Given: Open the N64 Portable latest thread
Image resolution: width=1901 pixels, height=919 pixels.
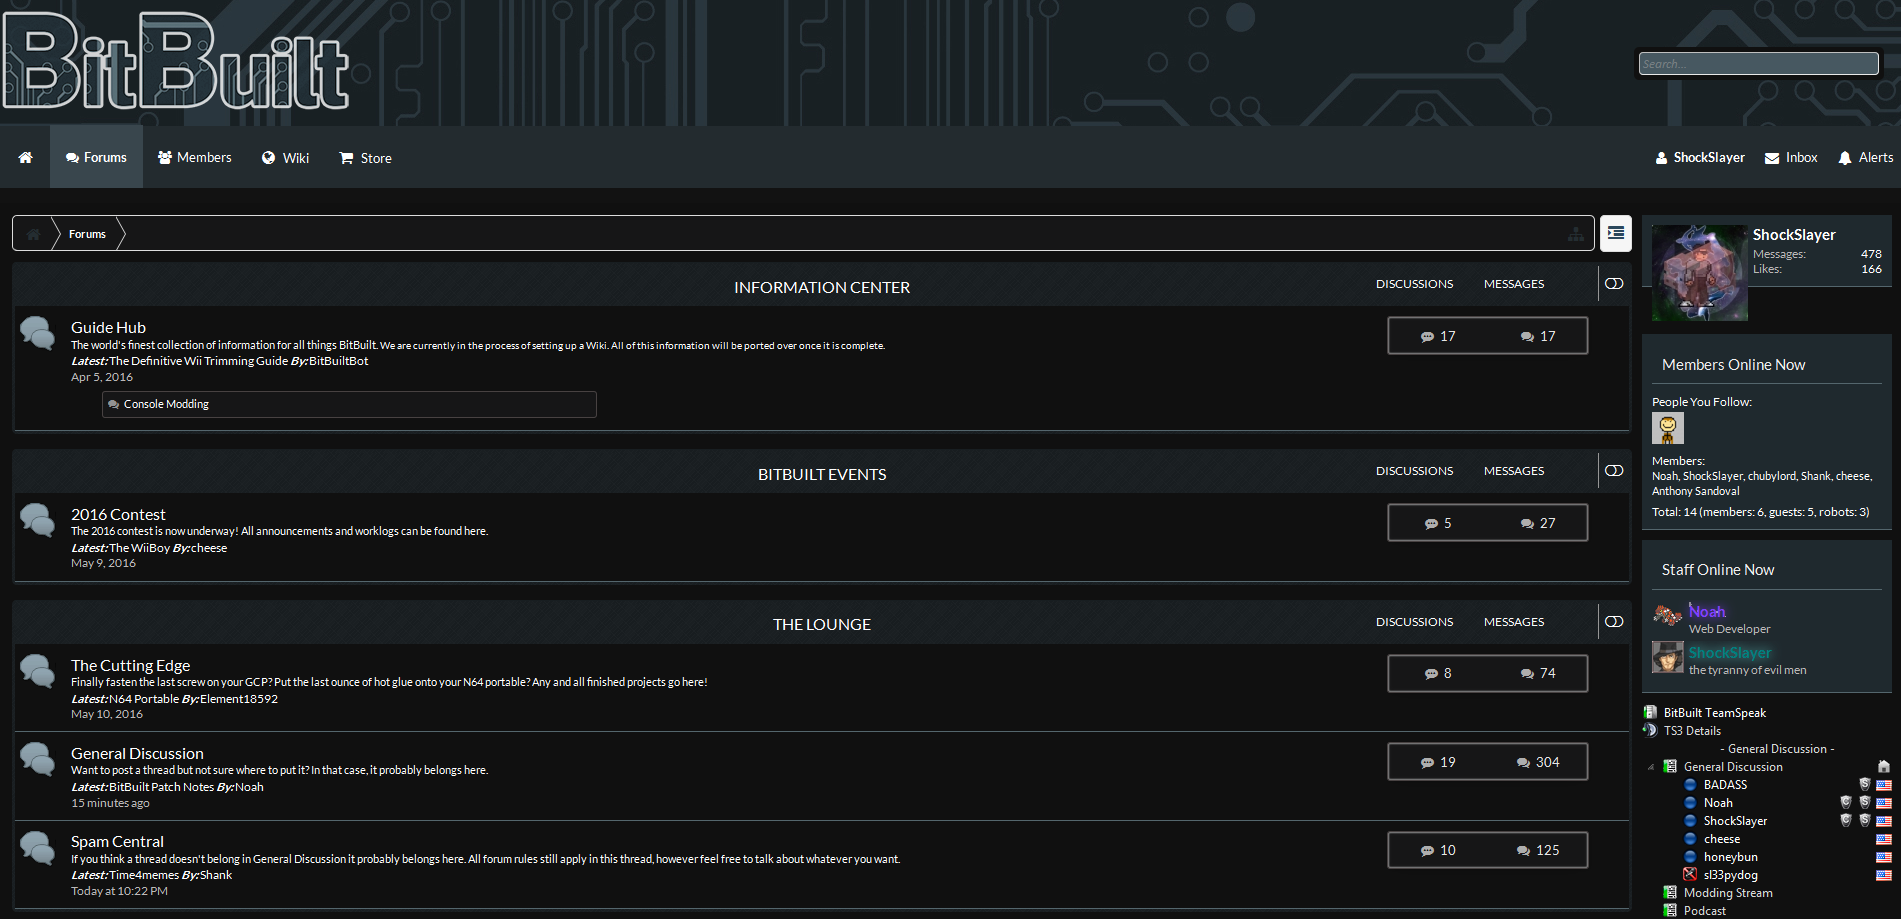Looking at the screenshot, I should [144, 699].
